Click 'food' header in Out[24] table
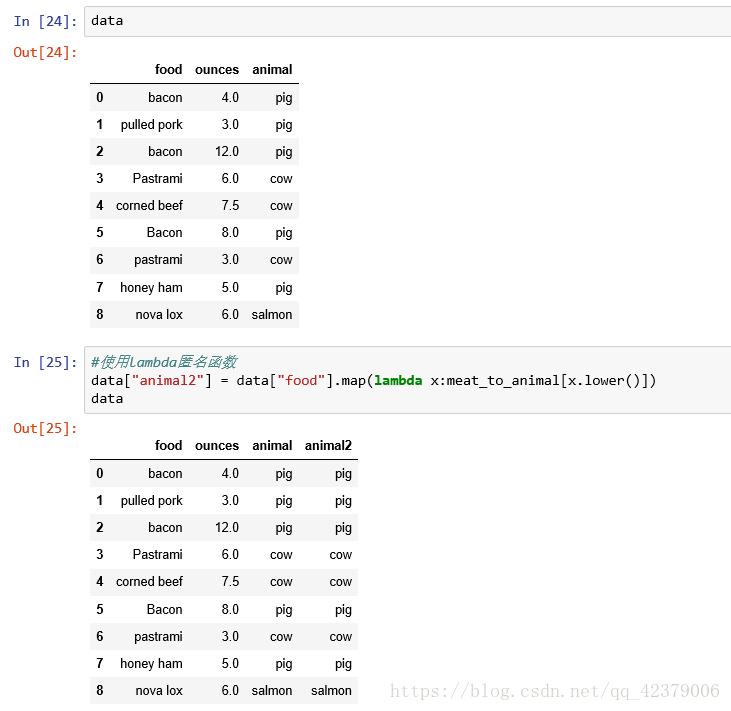 (x=168, y=69)
